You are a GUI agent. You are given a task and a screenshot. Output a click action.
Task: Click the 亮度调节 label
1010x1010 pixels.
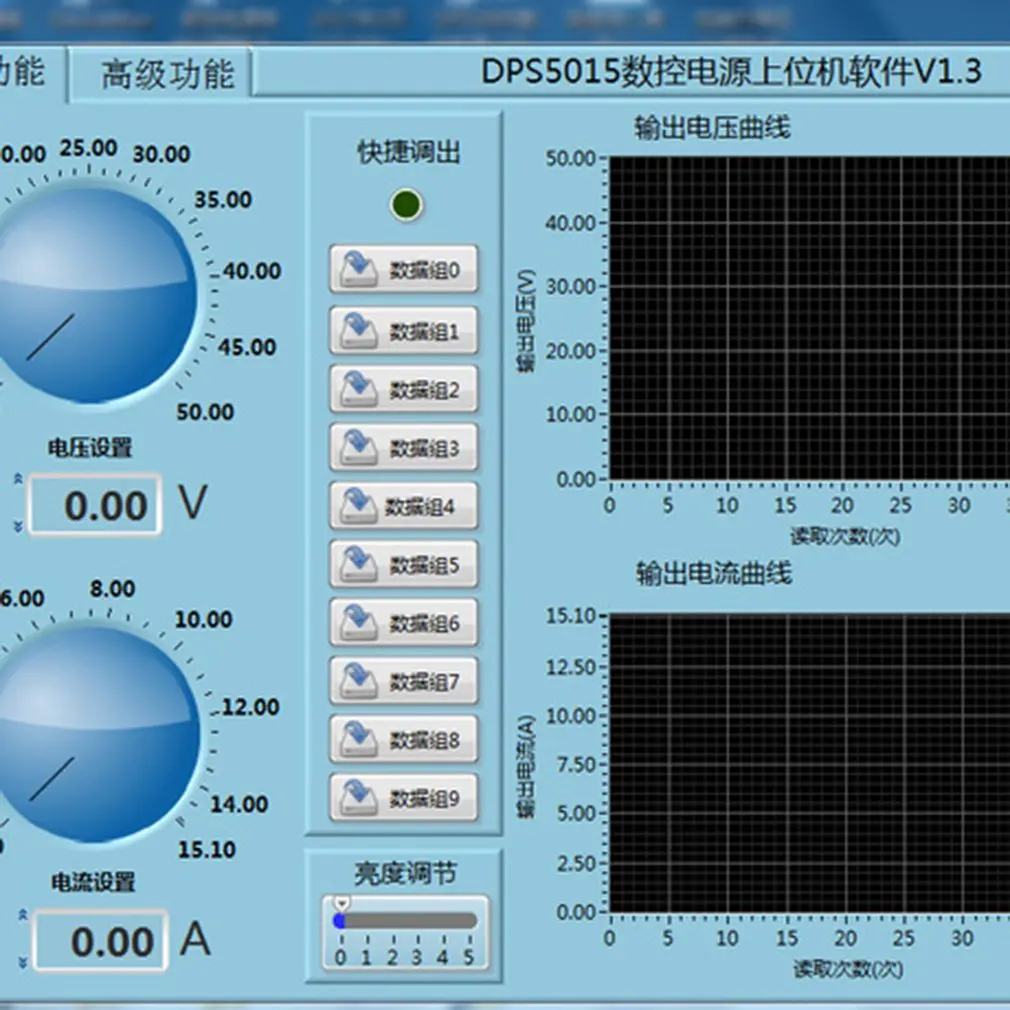click(x=405, y=874)
